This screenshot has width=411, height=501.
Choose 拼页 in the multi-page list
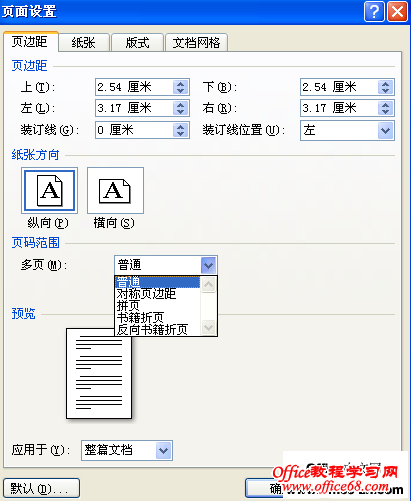pos(158,306)
